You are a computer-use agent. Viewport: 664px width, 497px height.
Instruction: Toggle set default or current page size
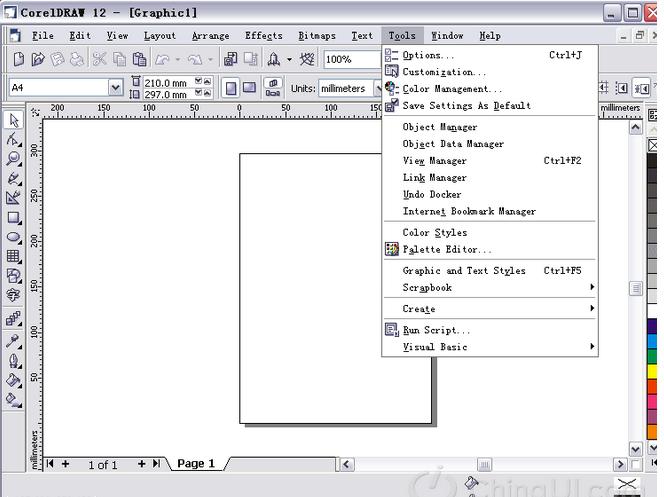[273, 87]
